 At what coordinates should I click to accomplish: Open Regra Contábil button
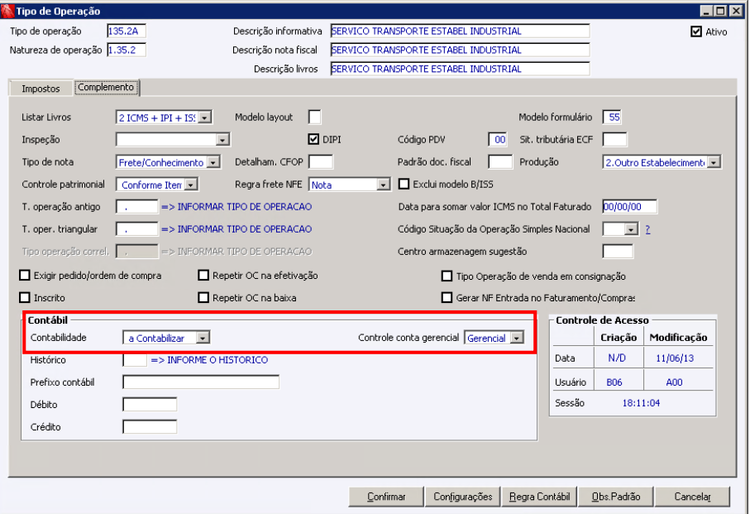[x=539, y=497]
